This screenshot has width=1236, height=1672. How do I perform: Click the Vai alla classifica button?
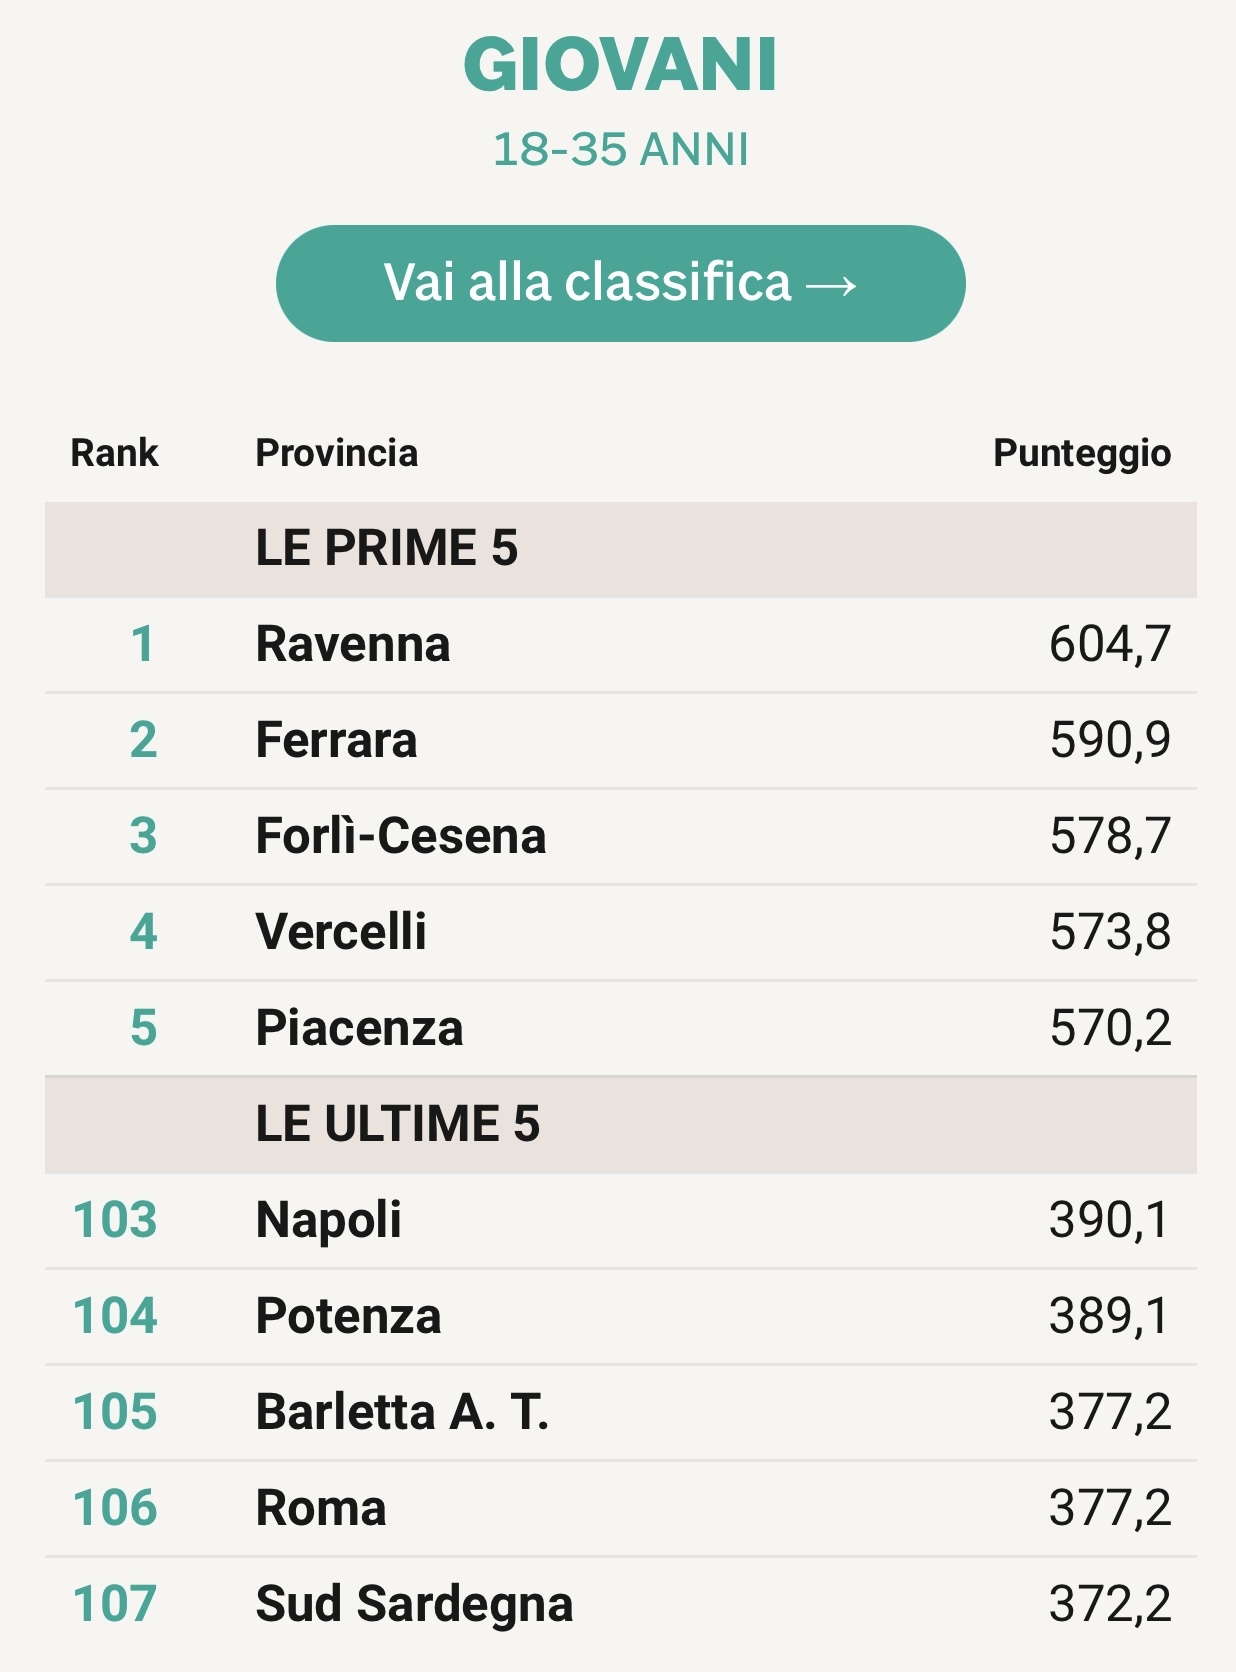coord(620,283)
